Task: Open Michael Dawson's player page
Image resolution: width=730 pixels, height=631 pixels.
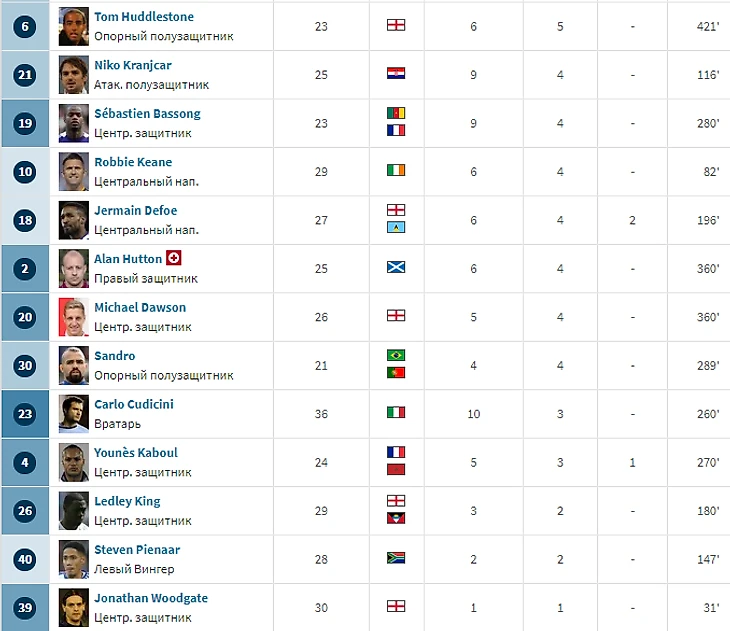Action: (139, 307)
